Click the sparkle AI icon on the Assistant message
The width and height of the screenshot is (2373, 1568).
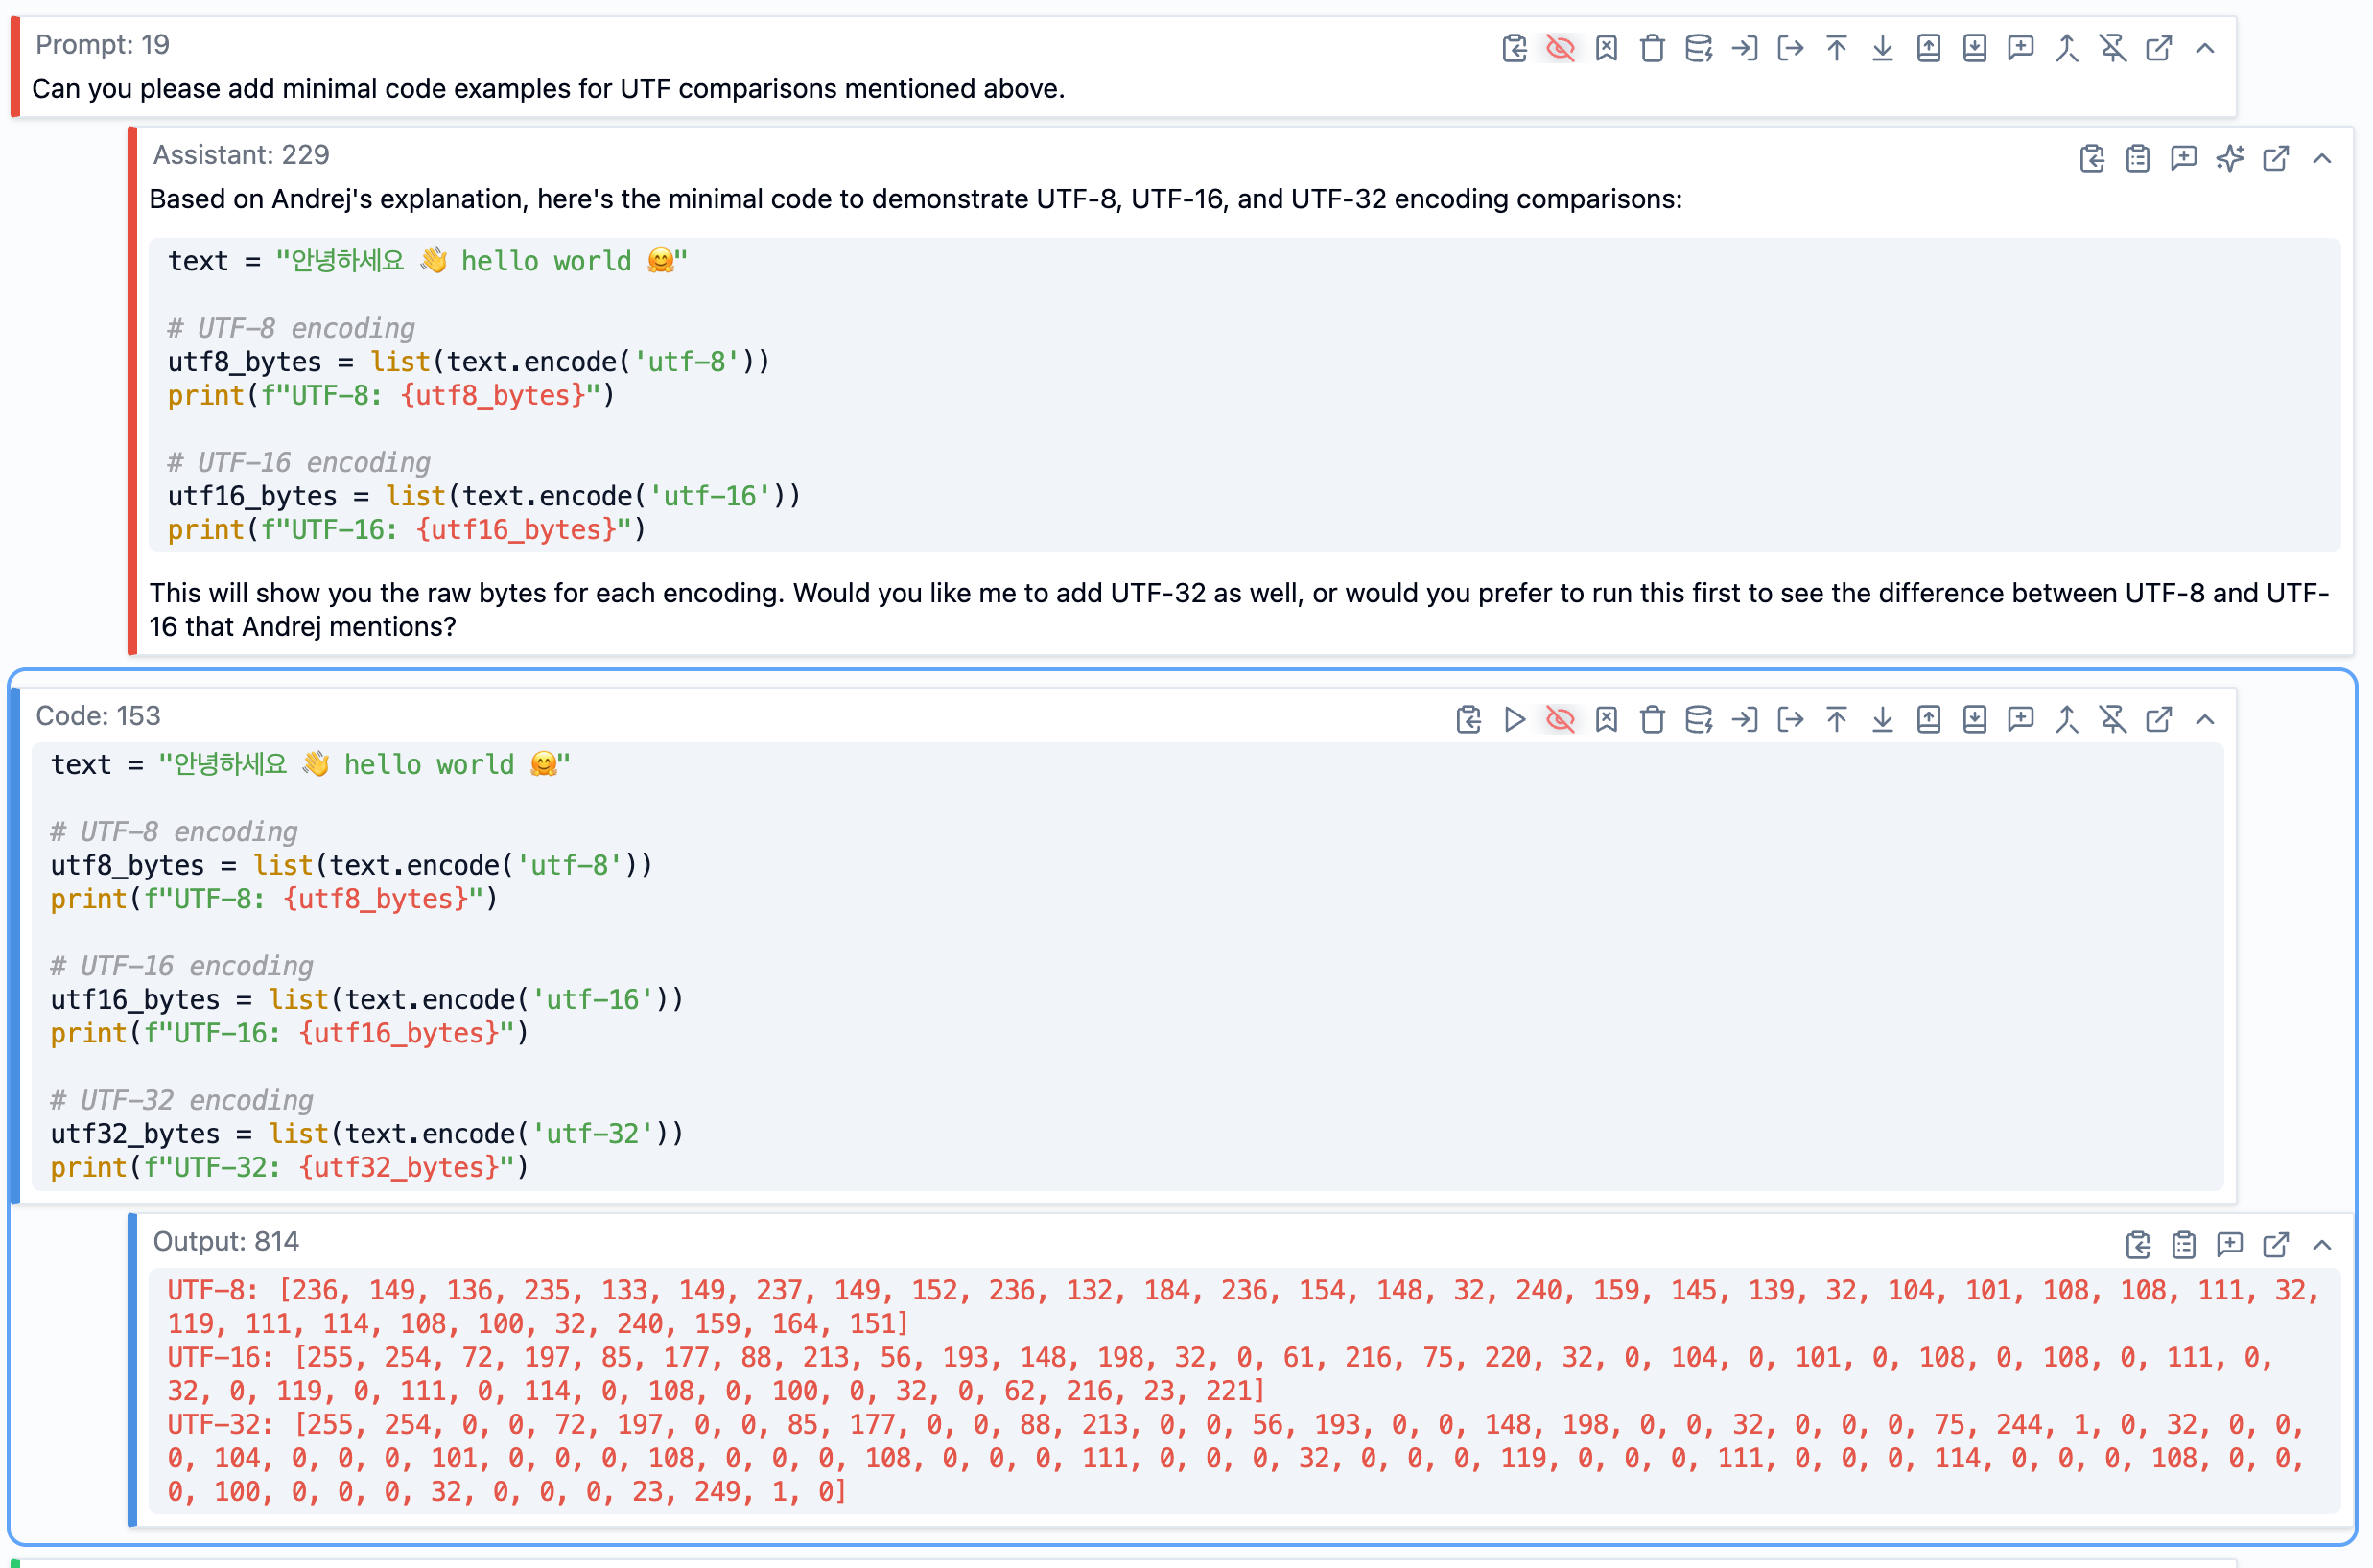click(2229, 158)
